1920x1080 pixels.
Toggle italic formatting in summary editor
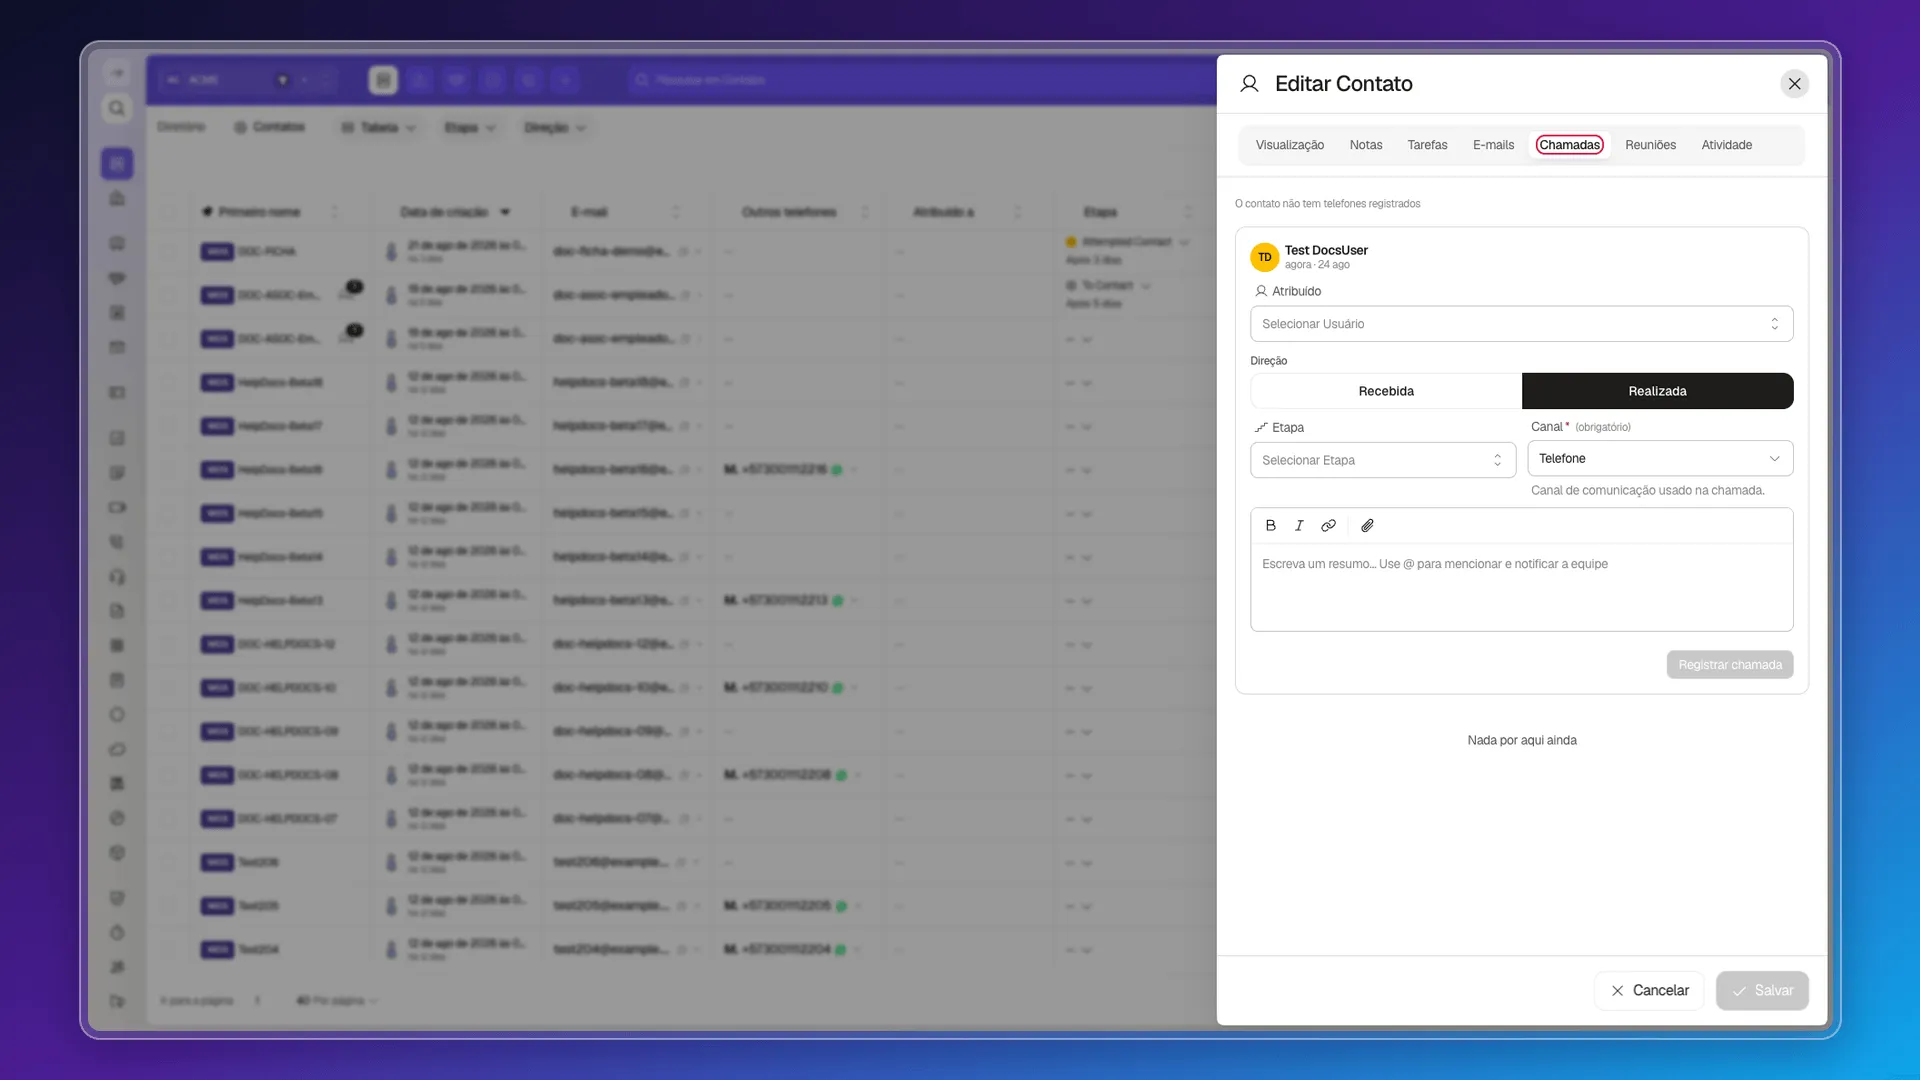pyautogui.click(x=1299, y=526)
